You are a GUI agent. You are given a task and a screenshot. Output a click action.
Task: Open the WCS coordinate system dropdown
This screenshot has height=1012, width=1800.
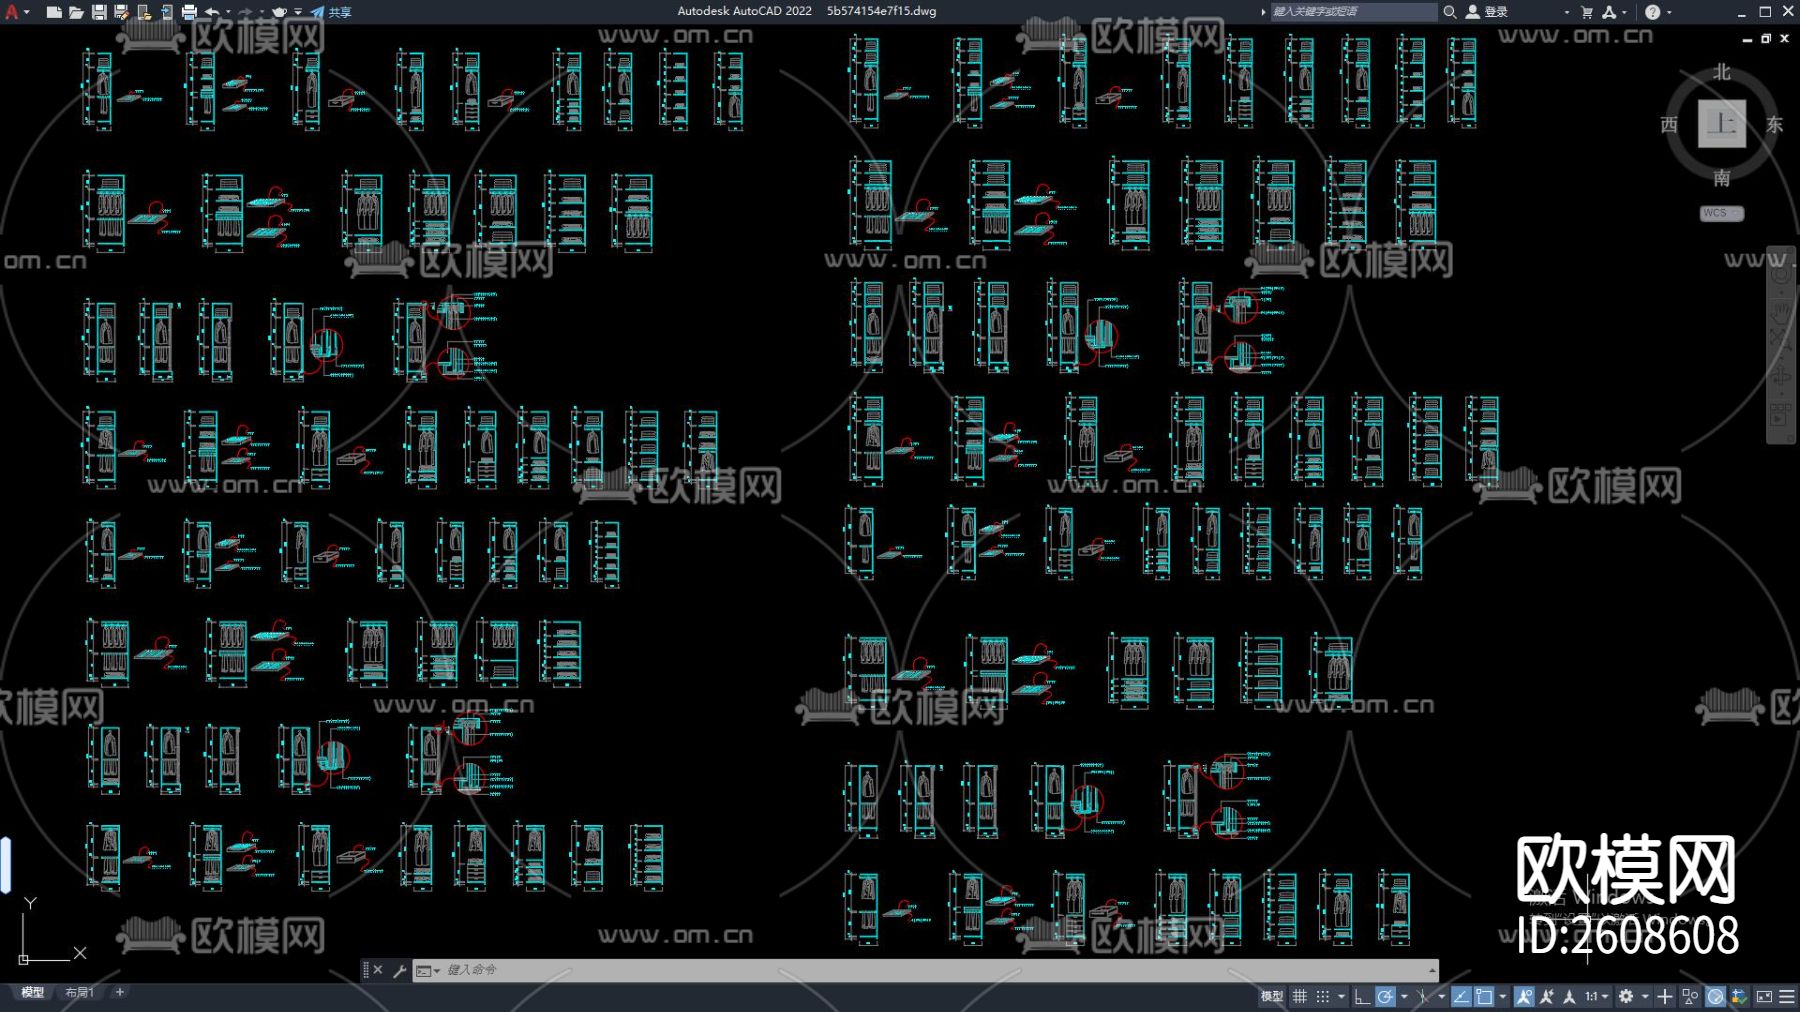(x=1722, y=213)
